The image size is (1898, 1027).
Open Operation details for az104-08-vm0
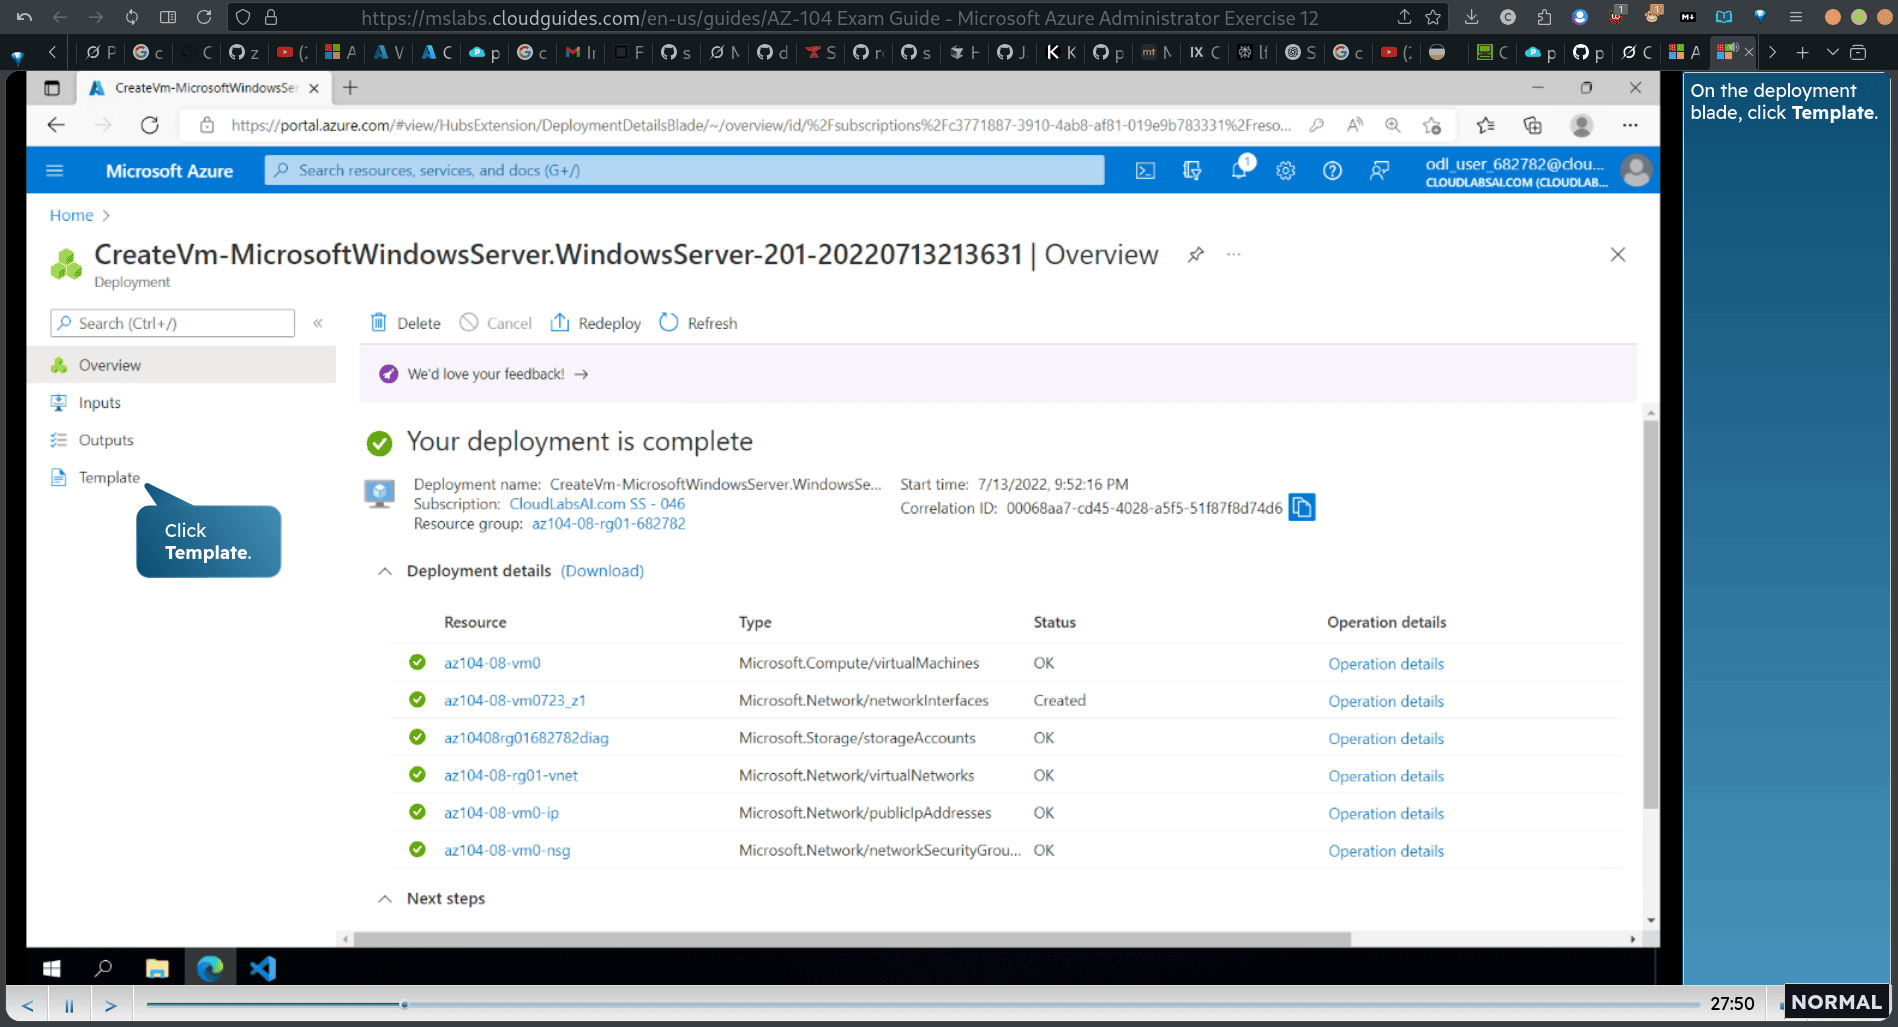point(1386,664)
